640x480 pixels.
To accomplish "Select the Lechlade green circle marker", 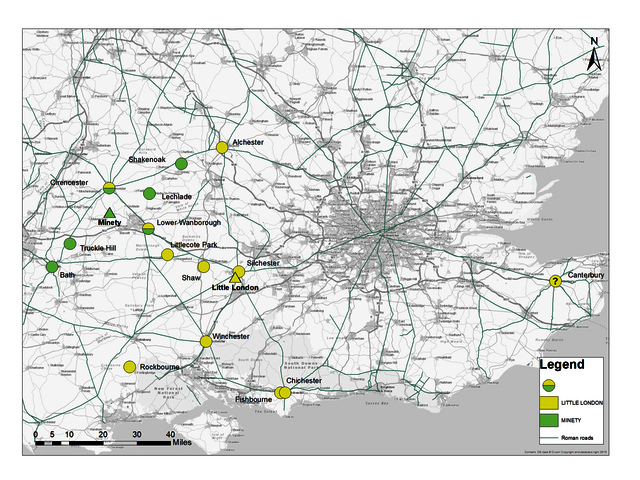I will [x=148, y=193].
